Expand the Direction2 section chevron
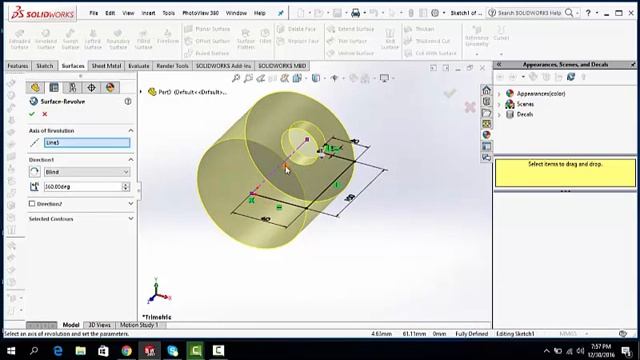640x360 pixels. [131, 204]
